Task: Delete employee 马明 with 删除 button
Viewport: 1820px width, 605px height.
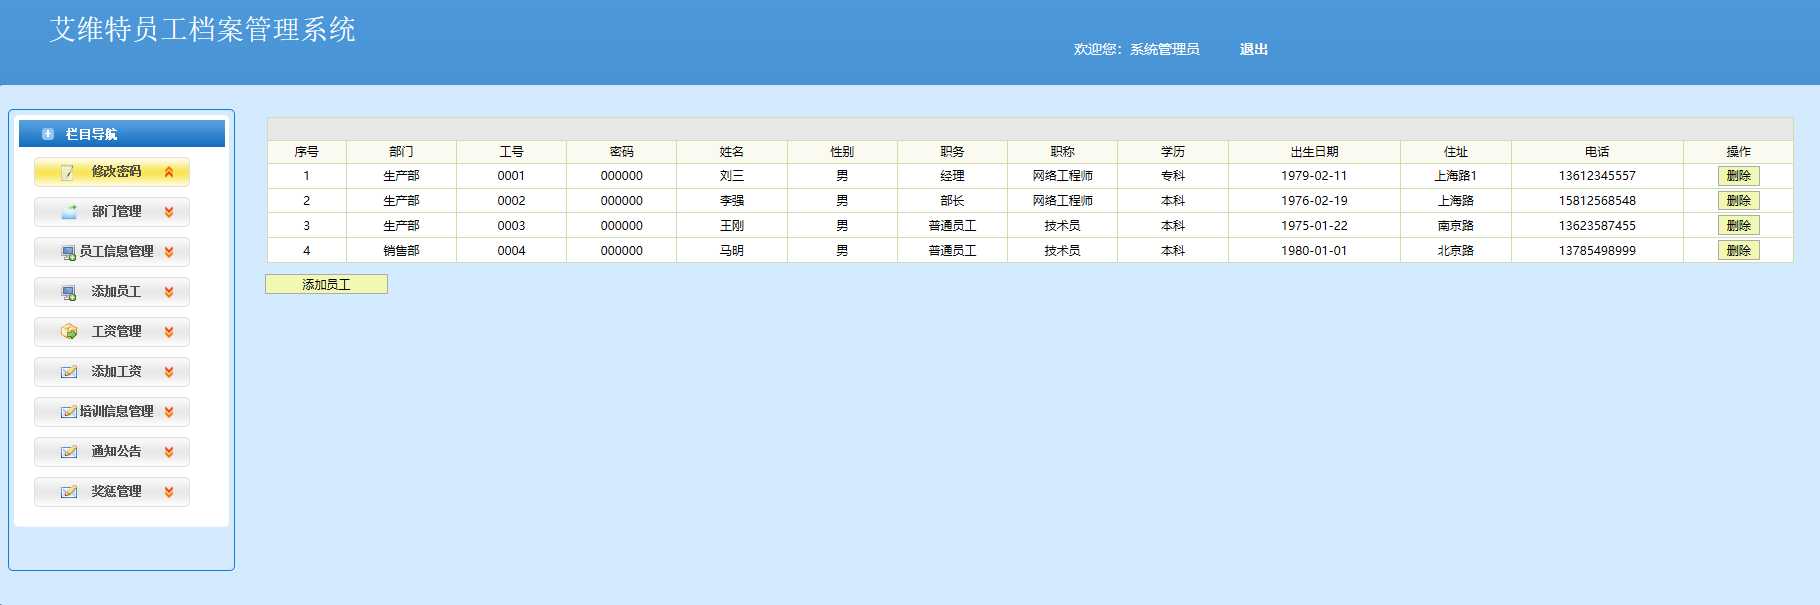Action: tap(1738, 251)
